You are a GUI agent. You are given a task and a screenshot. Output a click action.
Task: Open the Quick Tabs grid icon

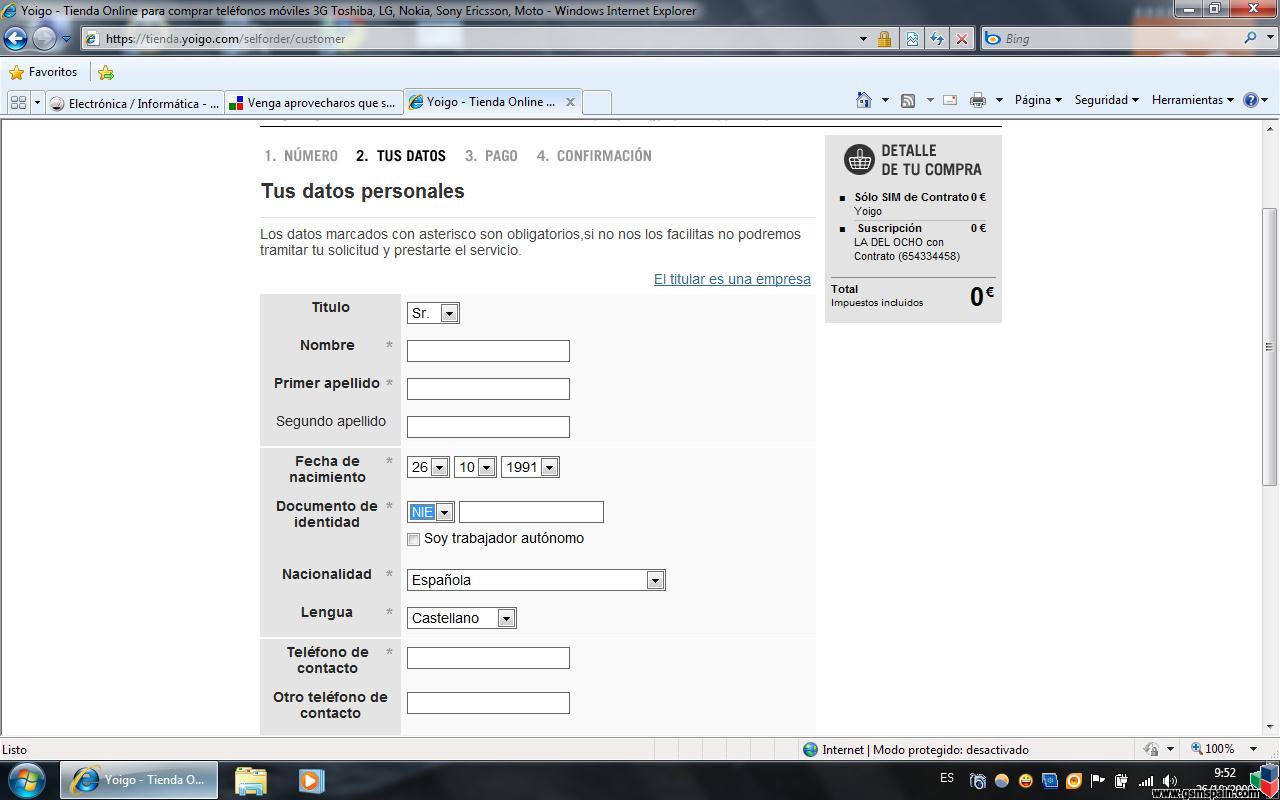pos(18,102)
